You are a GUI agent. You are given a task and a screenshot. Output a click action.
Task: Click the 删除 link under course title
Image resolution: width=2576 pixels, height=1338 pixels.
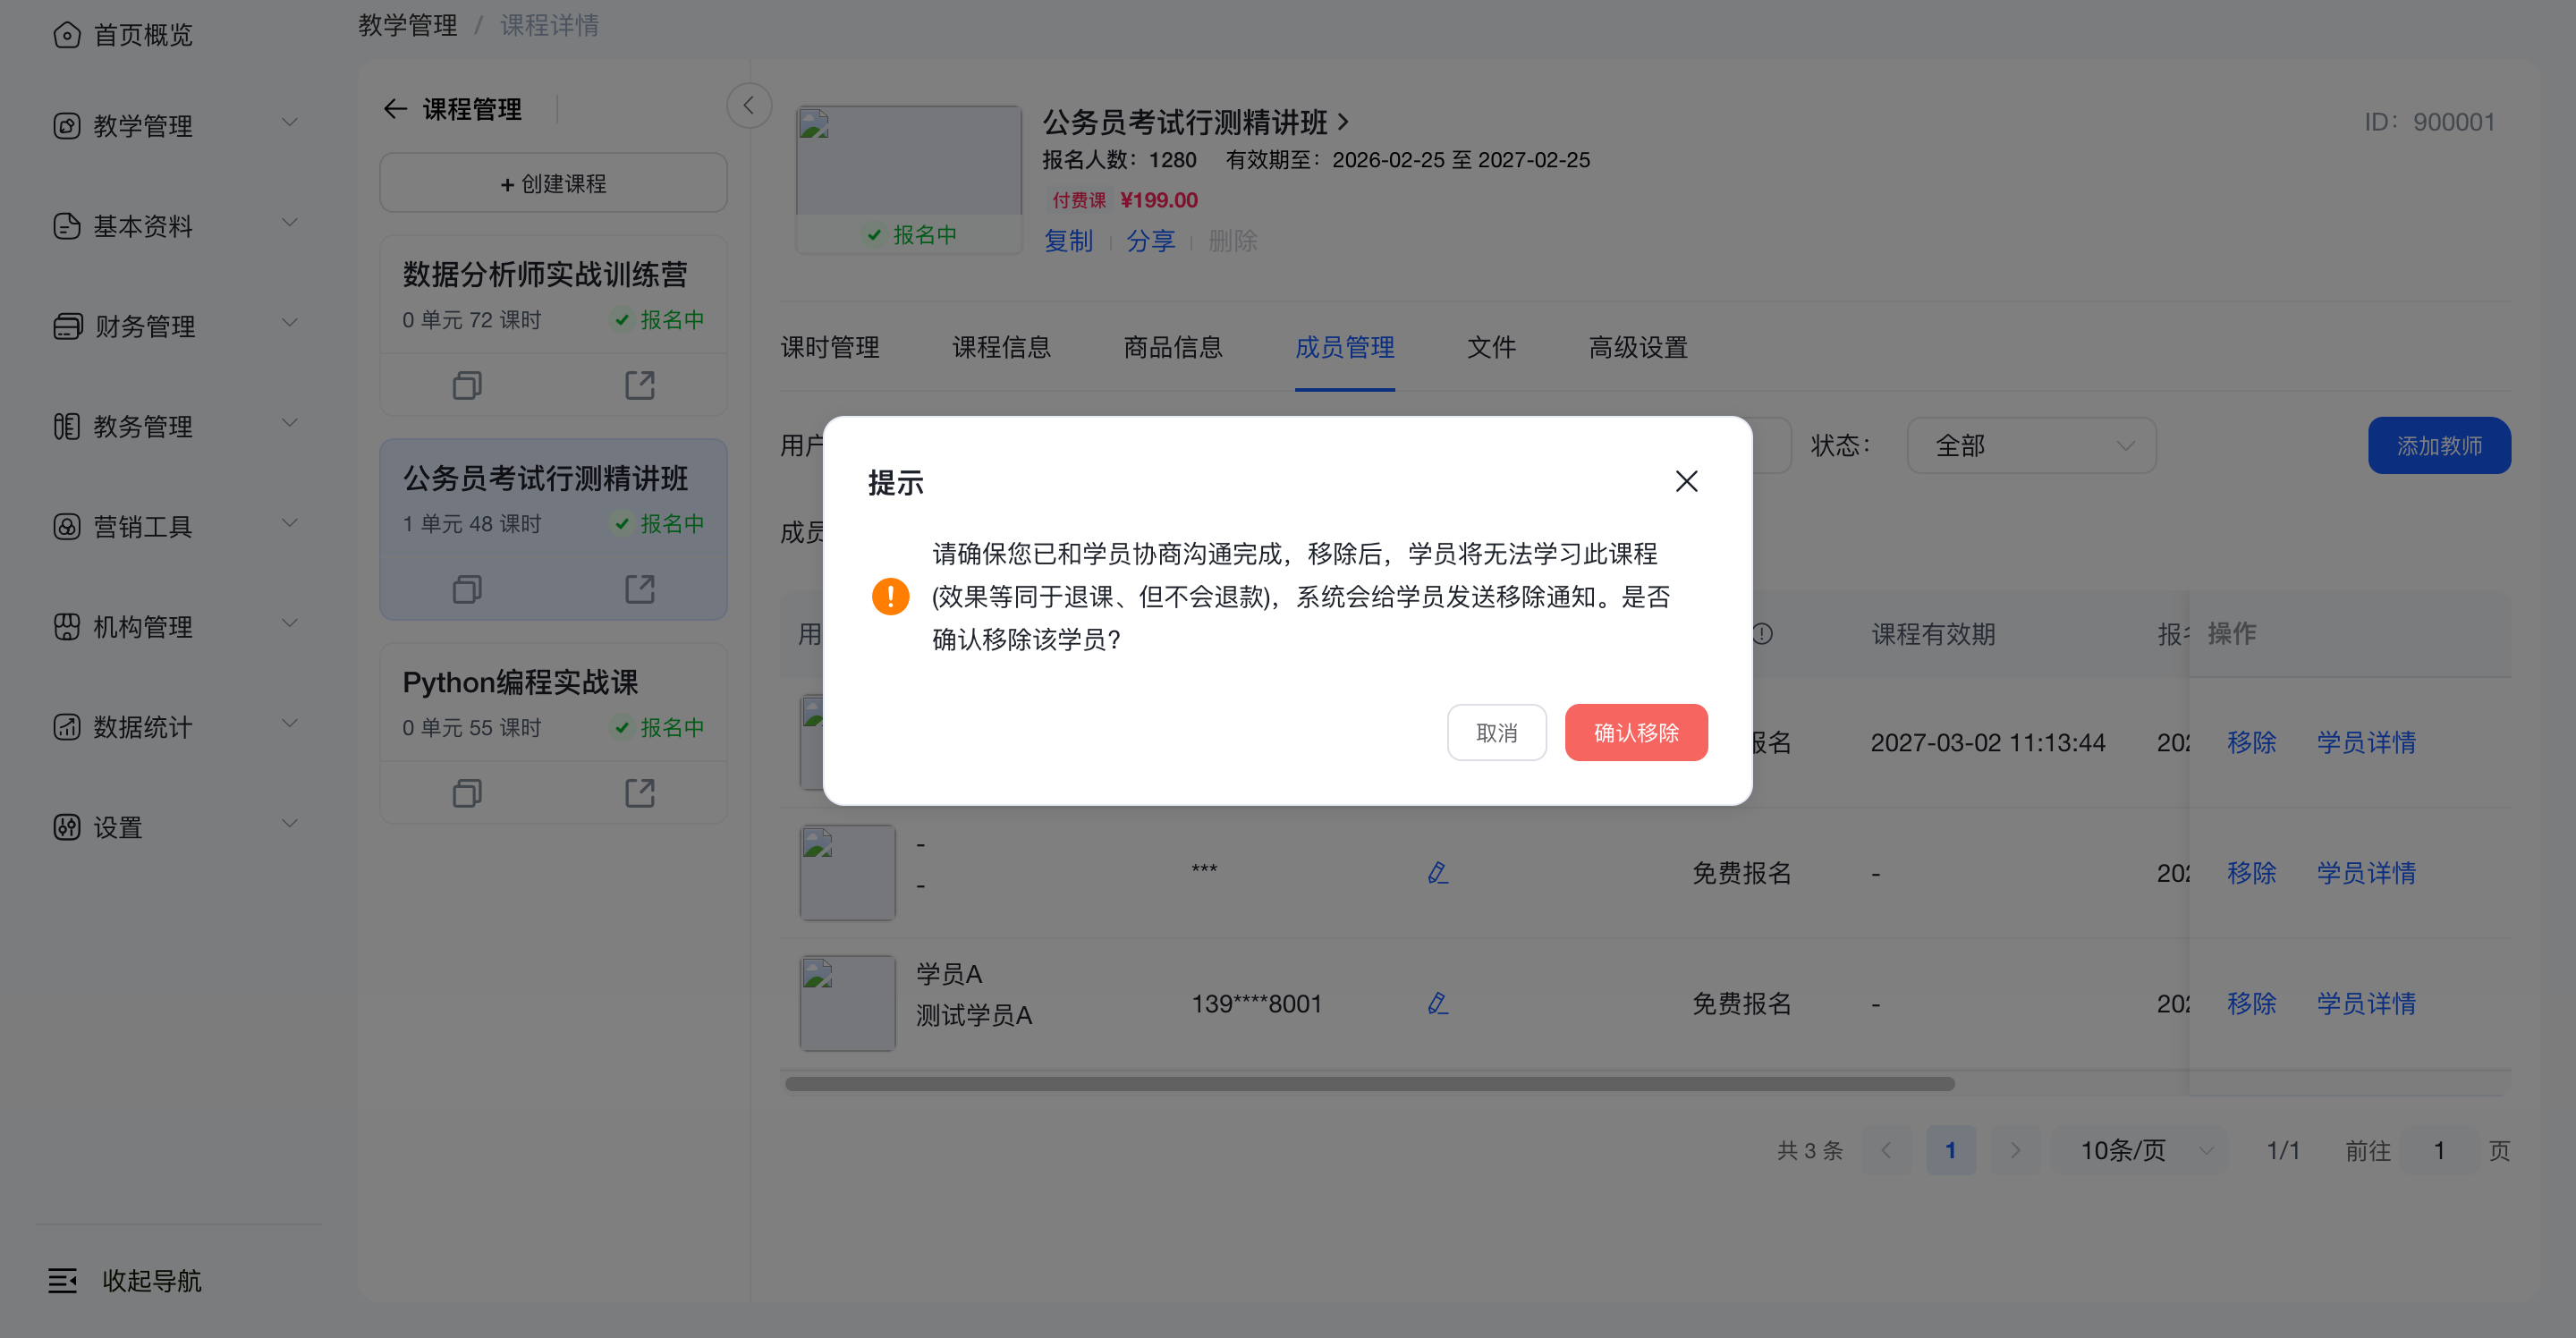[x=1232, y=241]
